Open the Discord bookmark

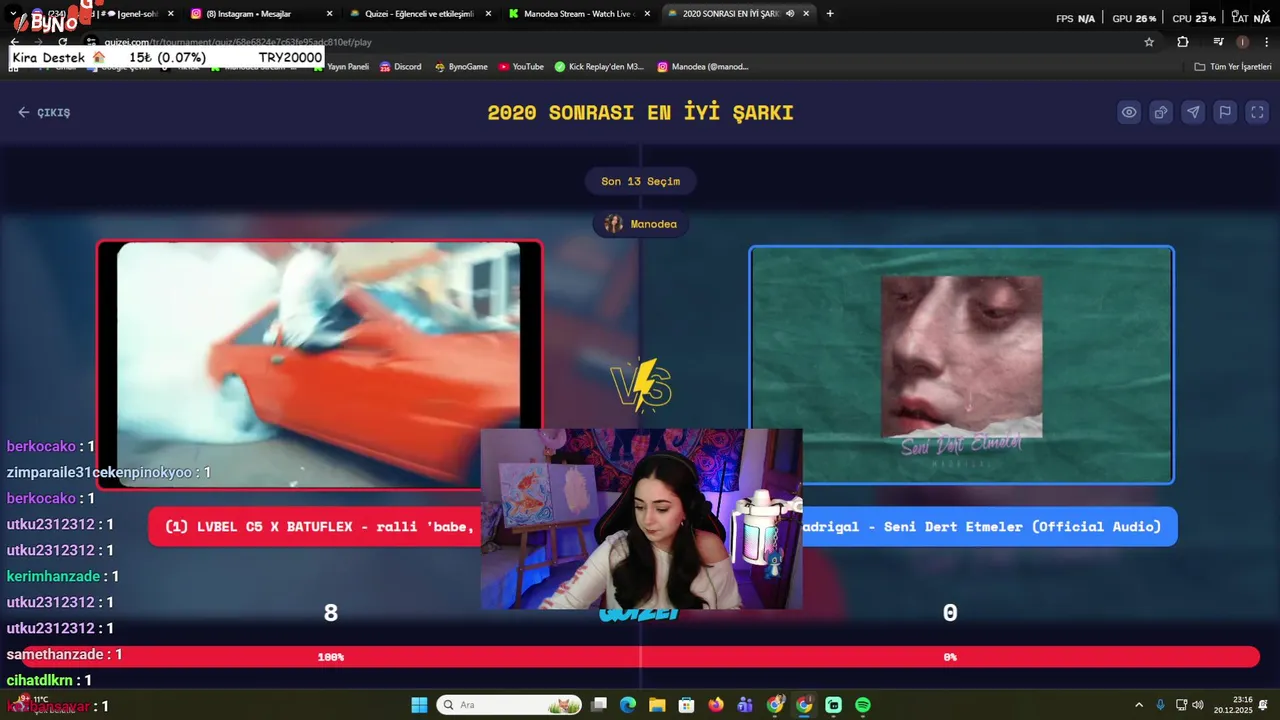point(400,67)
